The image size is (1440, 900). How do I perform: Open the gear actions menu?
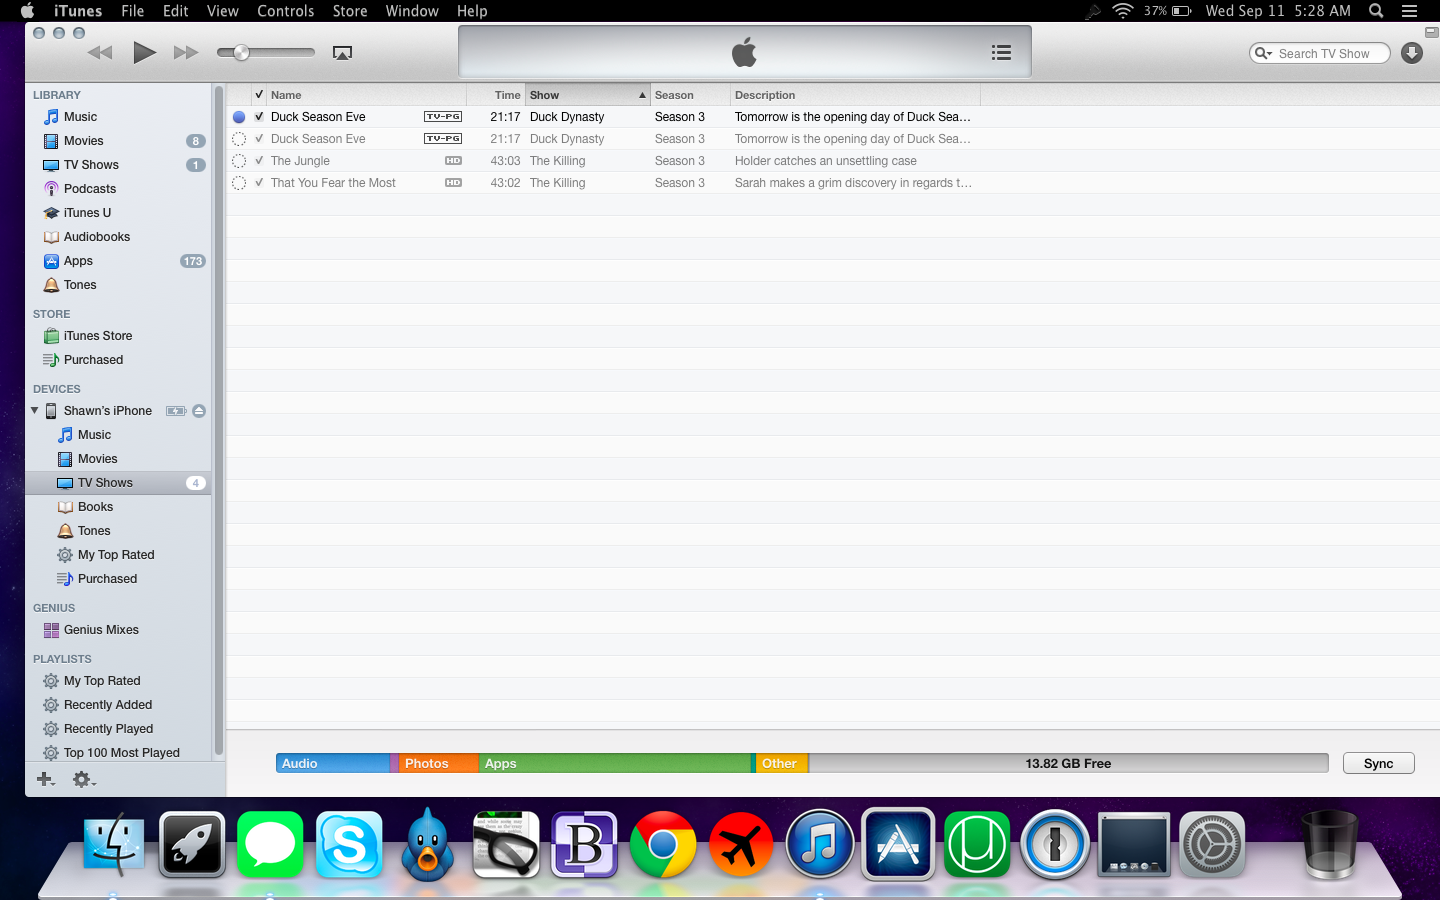(x=84, y=779)
